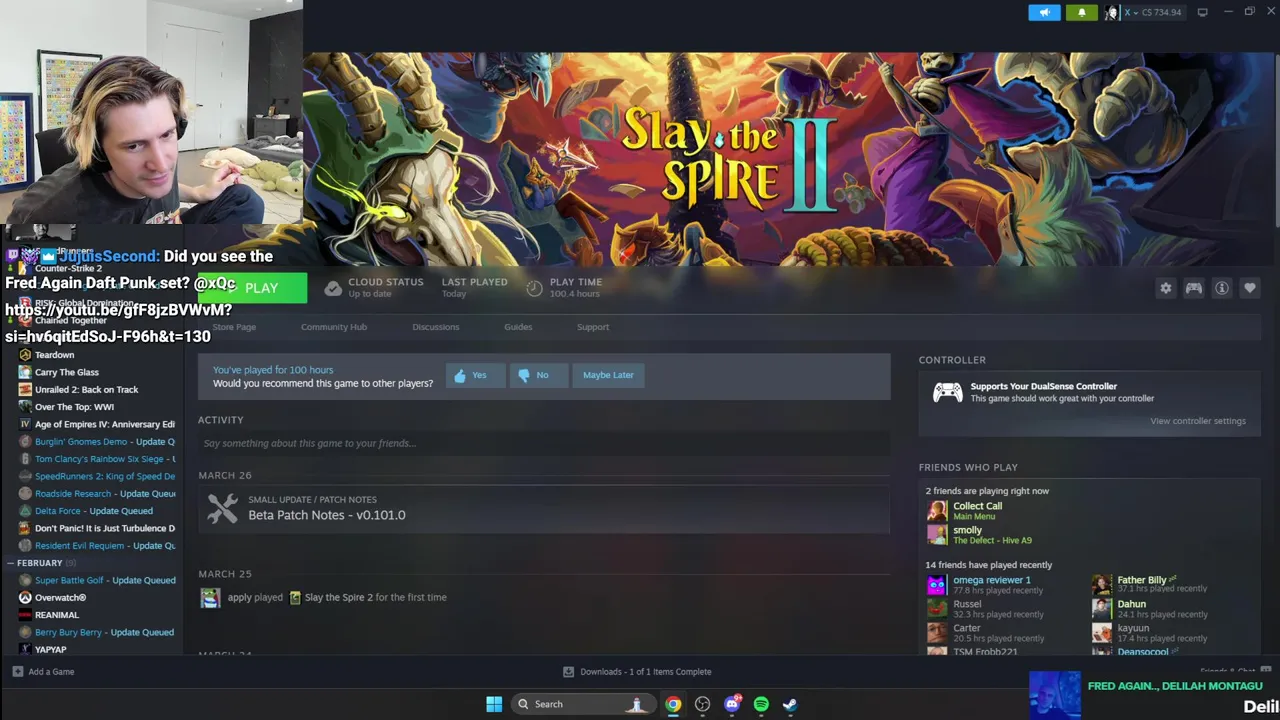Image resolution: width=1280 pixels, height=720 pixels.
Task: Open the Community Hub tab
Action: pyautogui.click(x=334, y=327)
